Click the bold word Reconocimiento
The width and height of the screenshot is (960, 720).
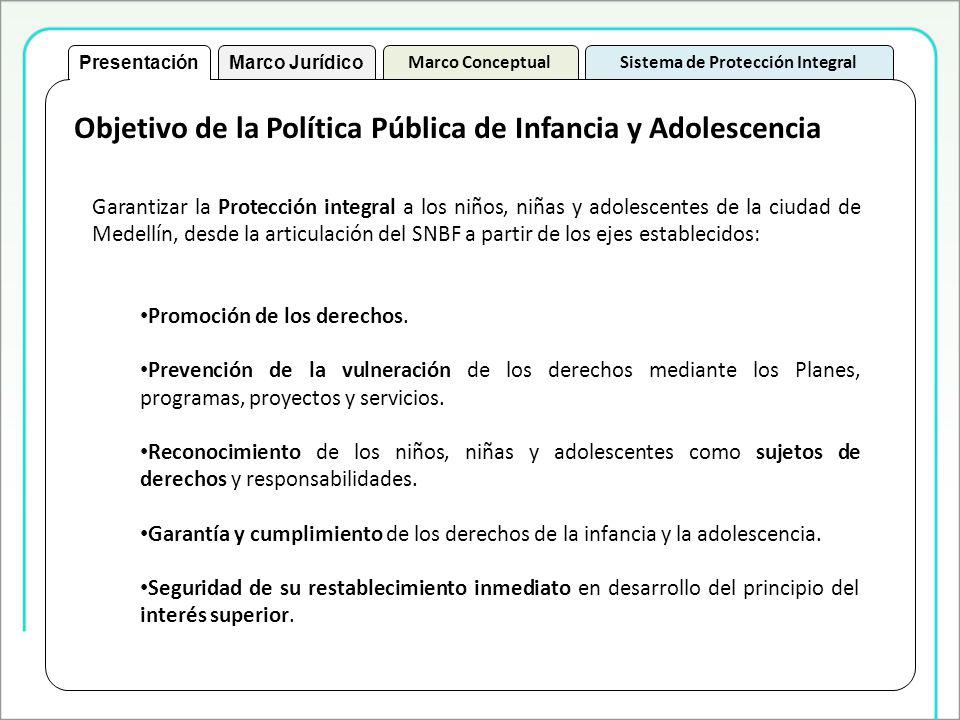(x=224, y=452)
